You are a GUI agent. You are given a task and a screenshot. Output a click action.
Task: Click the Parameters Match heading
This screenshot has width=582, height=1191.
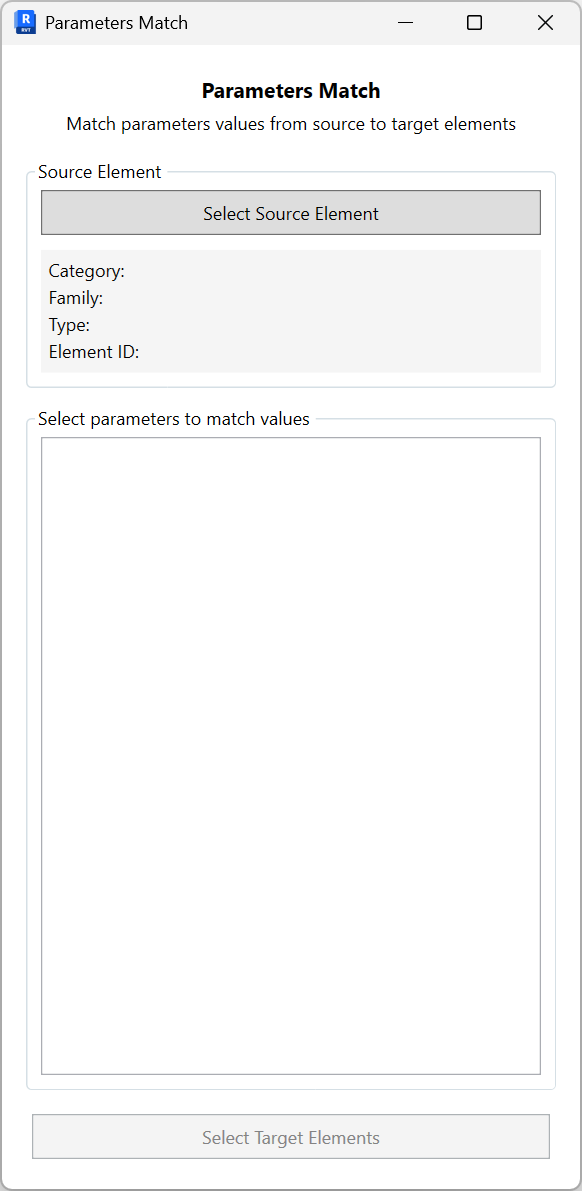click(x=291, y=90)
